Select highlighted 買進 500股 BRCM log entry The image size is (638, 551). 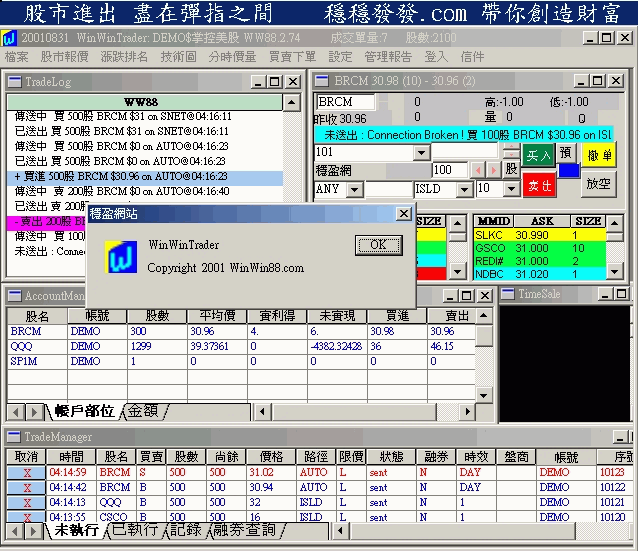pos(145,177)
